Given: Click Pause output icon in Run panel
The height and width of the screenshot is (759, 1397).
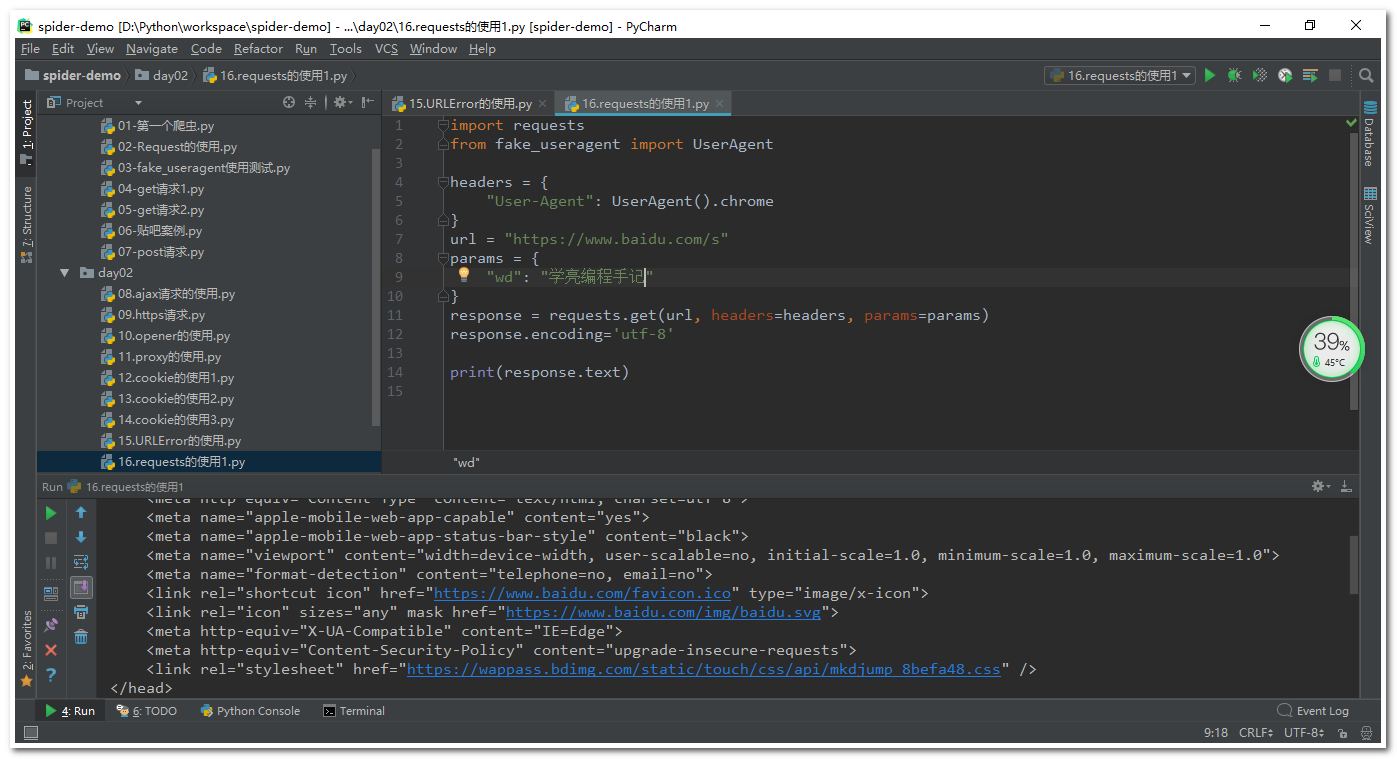Looking at the screenshot, I should (x=51, y=563).
